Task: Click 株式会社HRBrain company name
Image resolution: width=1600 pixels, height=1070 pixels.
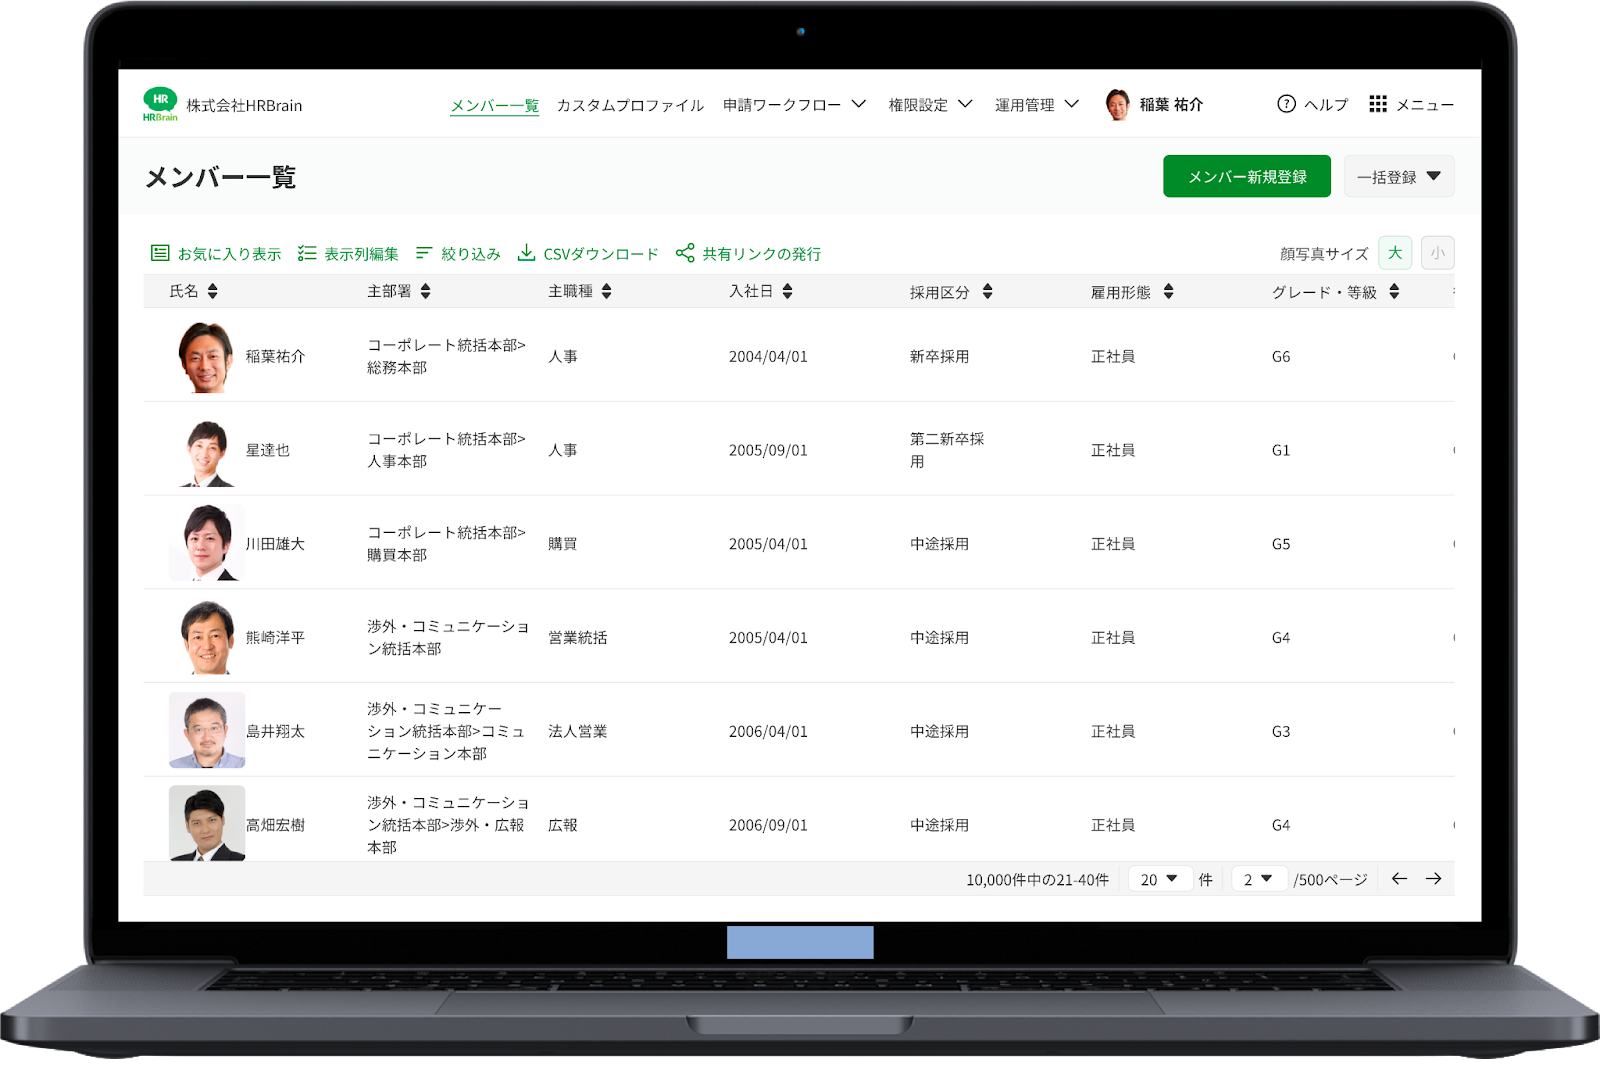Action: 244,105
